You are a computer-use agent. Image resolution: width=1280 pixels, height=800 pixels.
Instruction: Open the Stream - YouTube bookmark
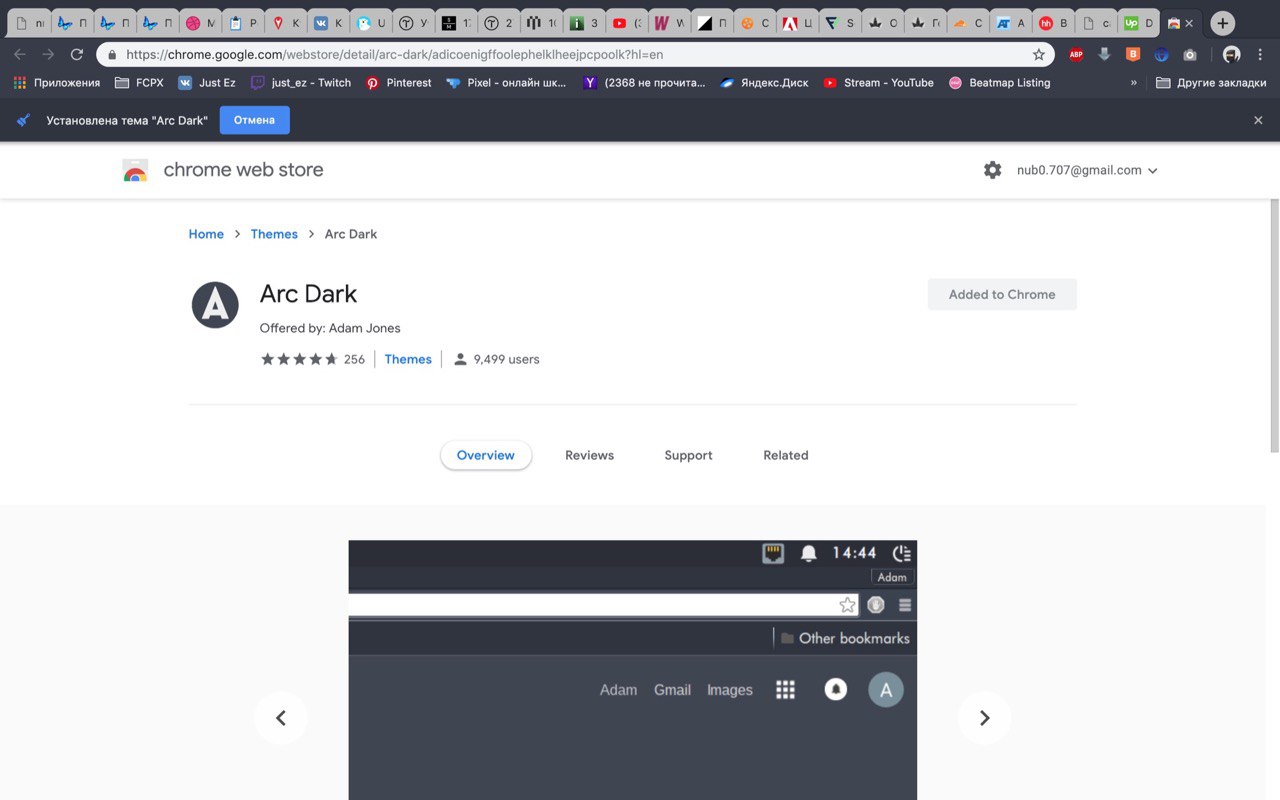pos(878,83)
